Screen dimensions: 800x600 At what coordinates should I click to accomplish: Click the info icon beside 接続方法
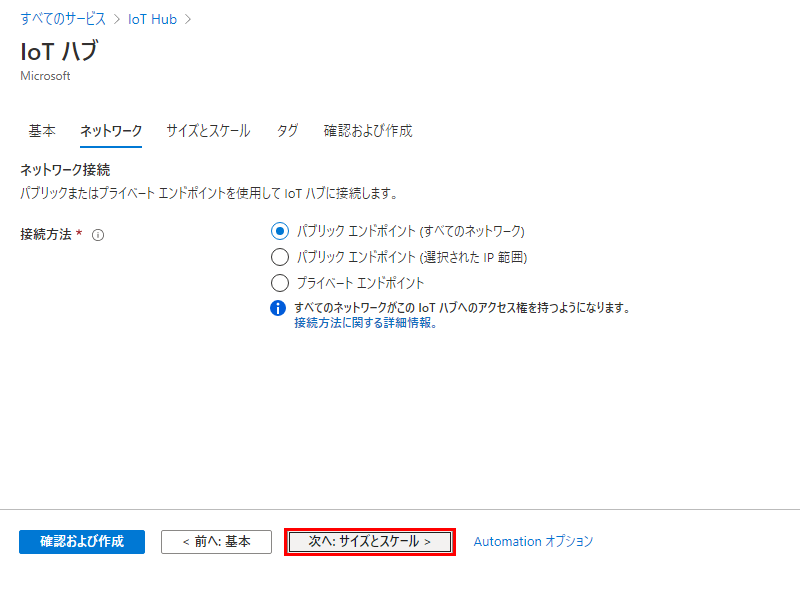point(98,235)
